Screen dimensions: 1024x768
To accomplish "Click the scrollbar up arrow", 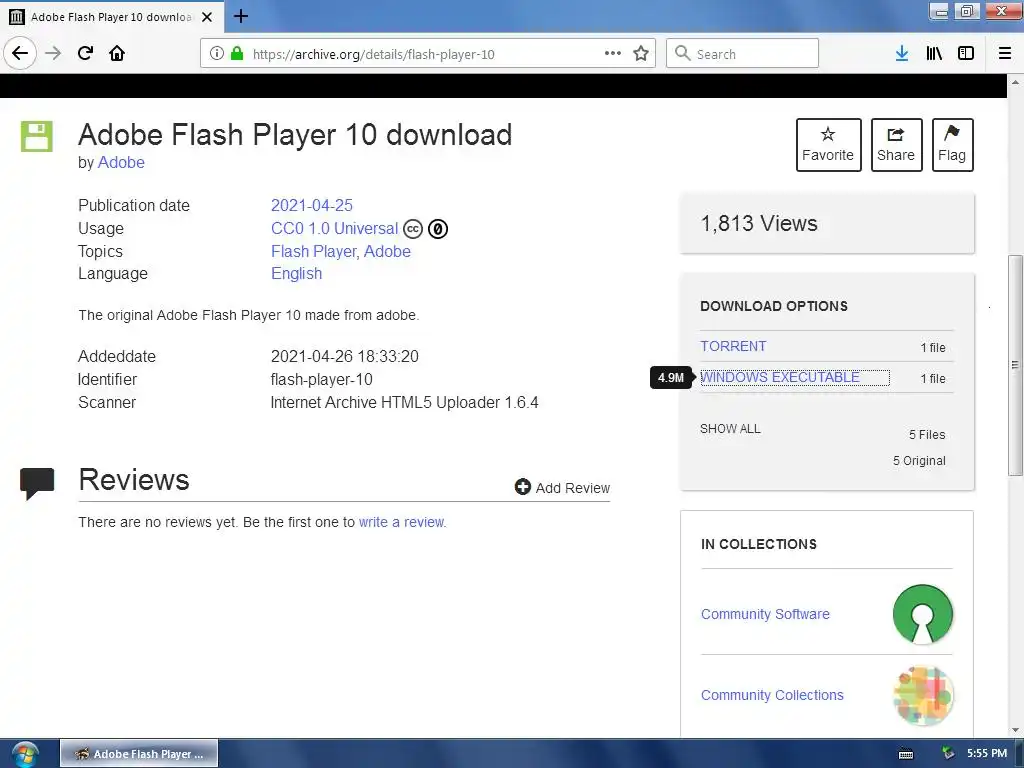I will pyautogui.click(x=1015, y=82).
